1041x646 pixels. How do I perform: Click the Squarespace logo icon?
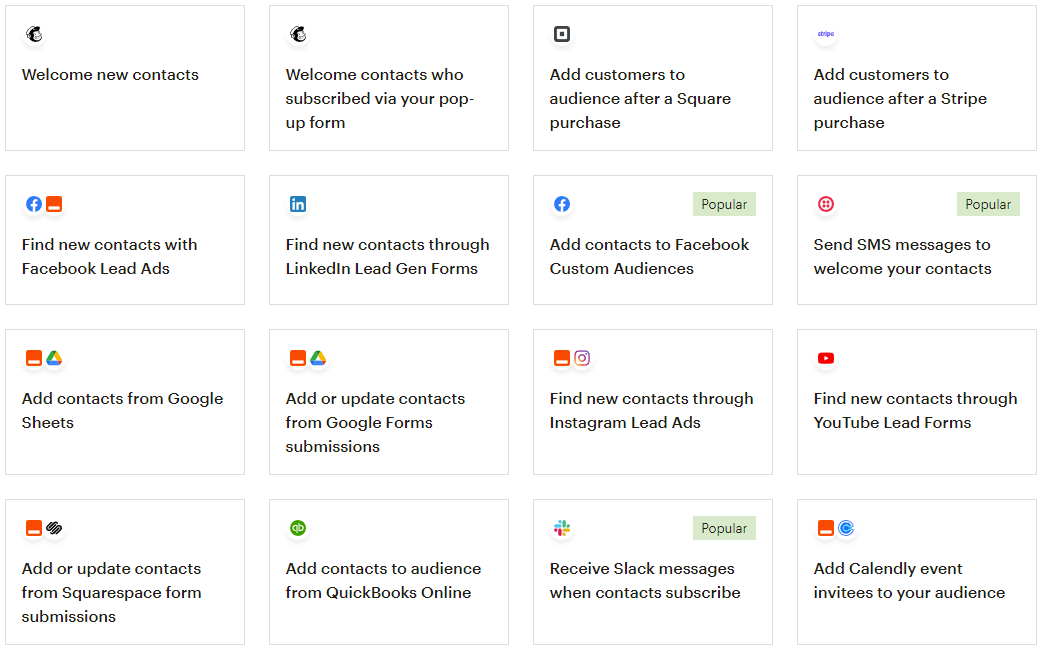[54, 528]
